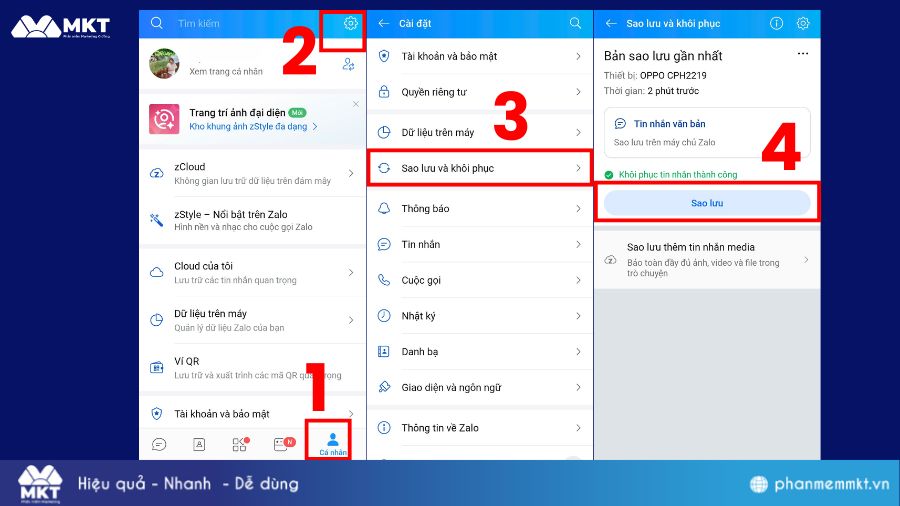
Task: Open Danh bạ settings
Action: pyautogui.click(x=479, y=352)
